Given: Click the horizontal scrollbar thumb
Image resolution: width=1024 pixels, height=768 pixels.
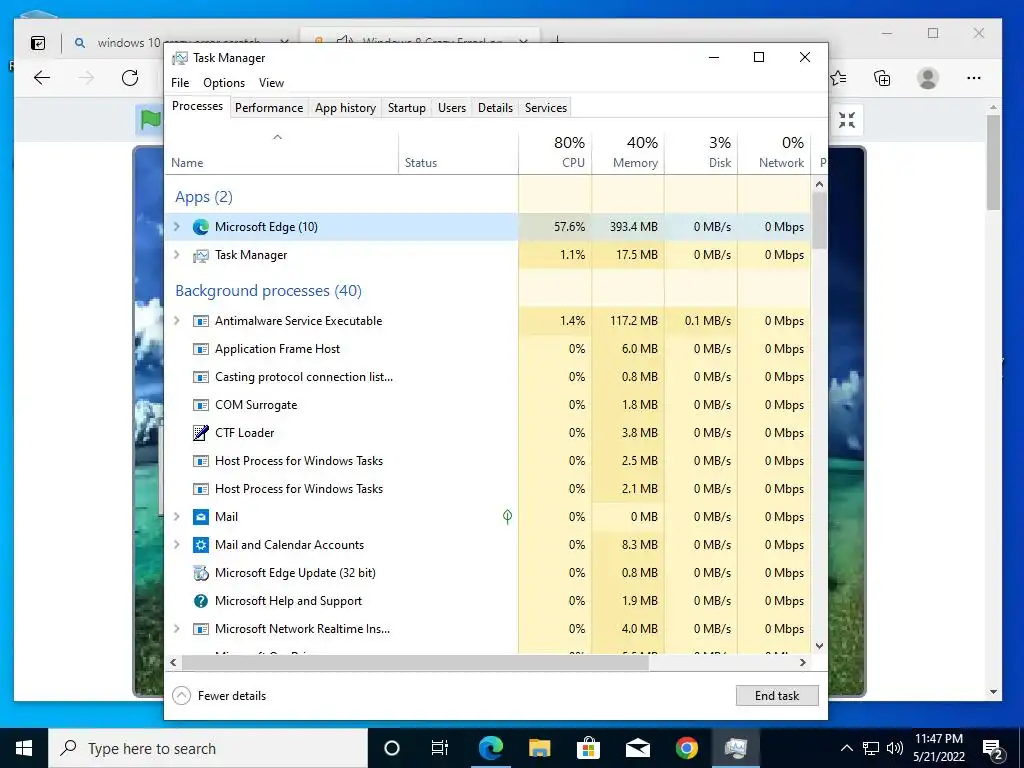Looking at the screenshot, I should point(415,662).
